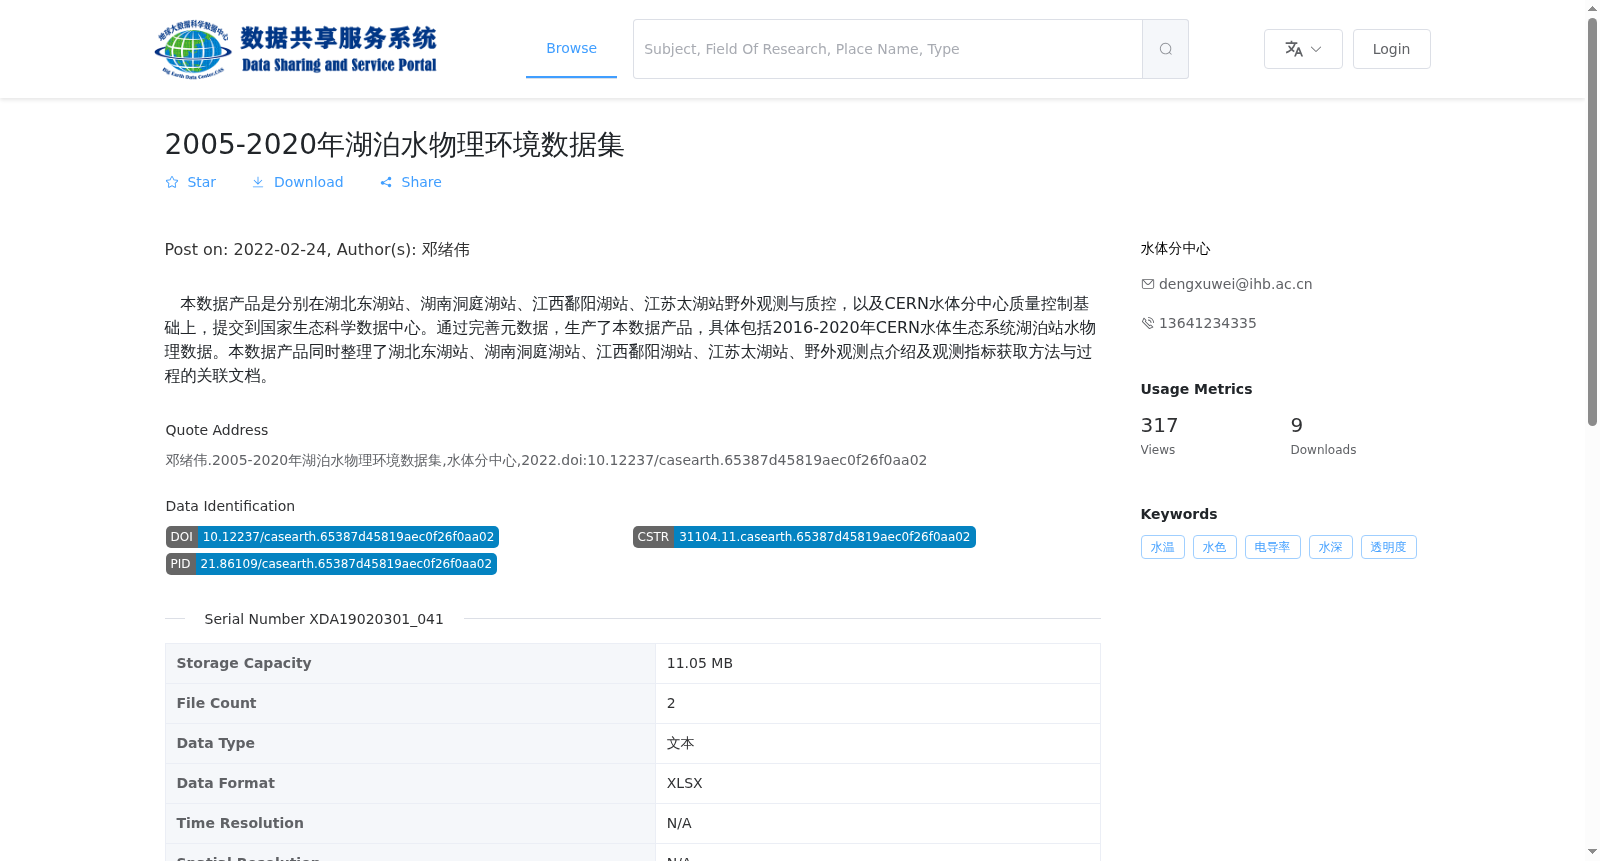
Task: Click the 9 downloads count
Action: click(1296, 425)
